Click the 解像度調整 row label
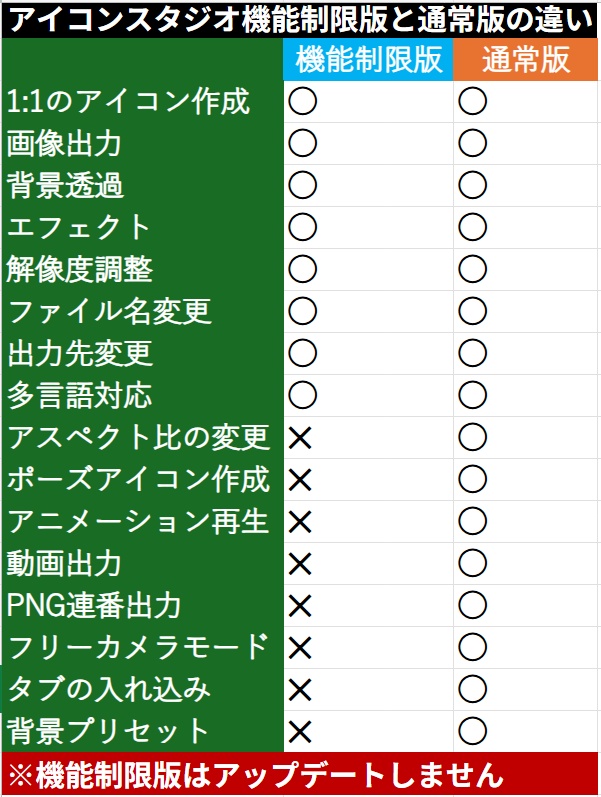Image resolution: width=601 pixels, height=797 pixels. 80,270
